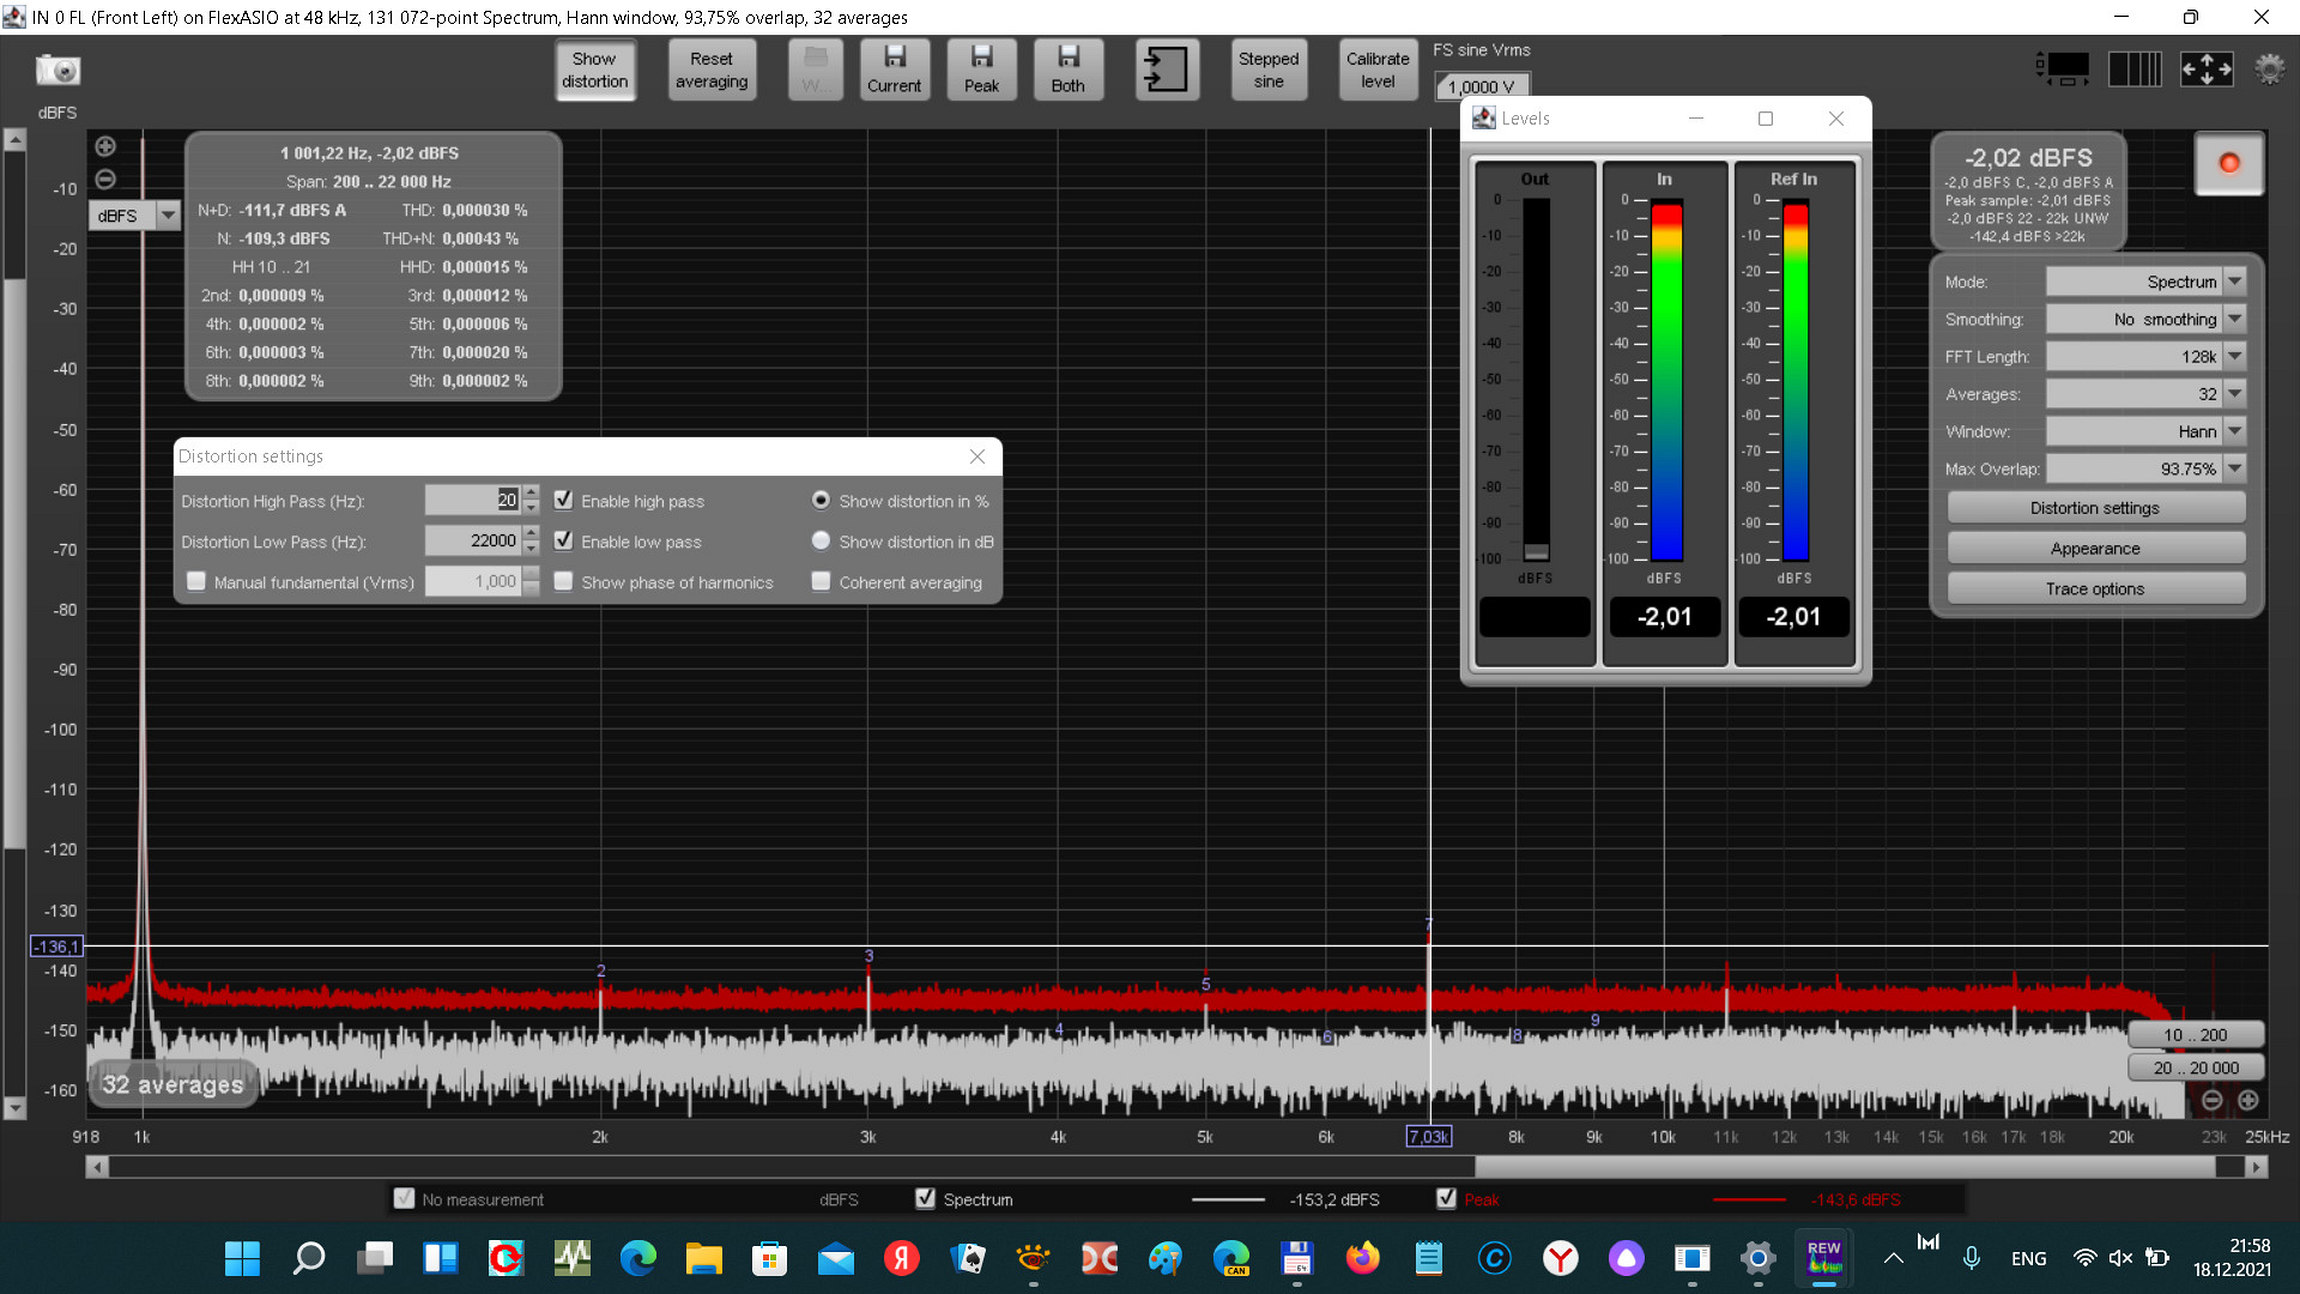Zoom in horizontal axis plus icon

(x=2248, y=1100)
